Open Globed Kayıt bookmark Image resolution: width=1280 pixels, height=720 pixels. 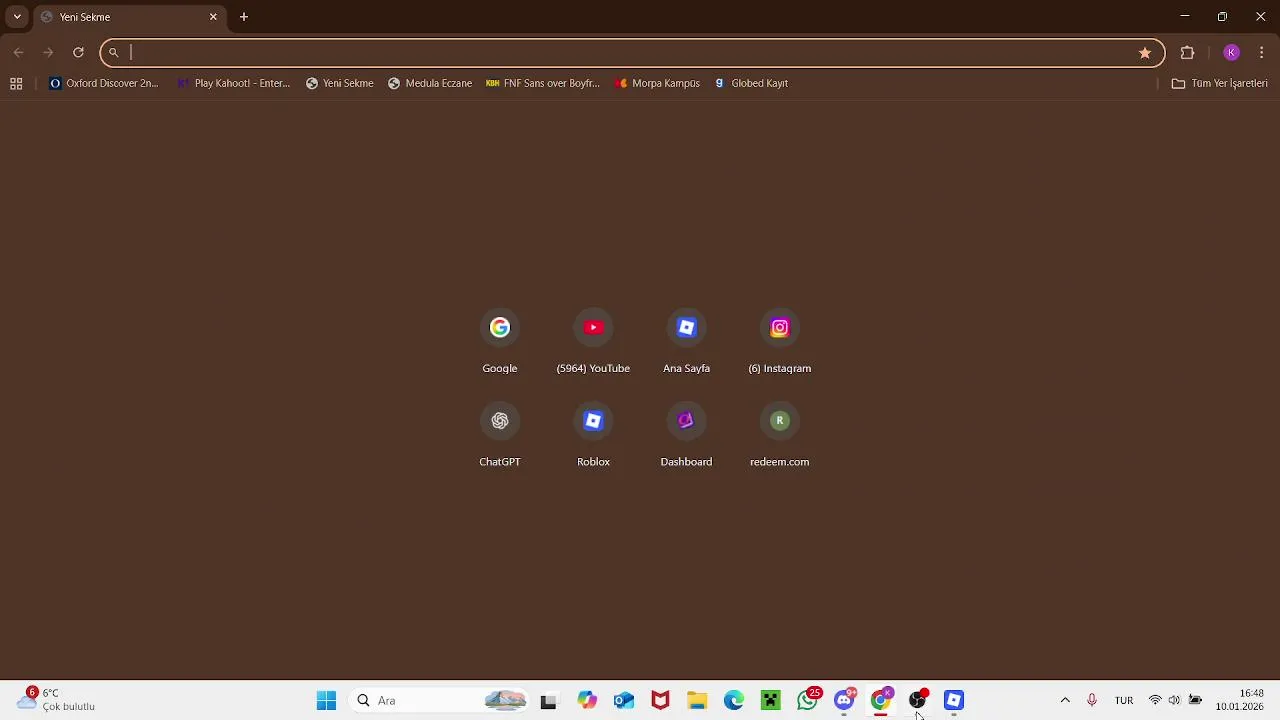pos(751,84)
